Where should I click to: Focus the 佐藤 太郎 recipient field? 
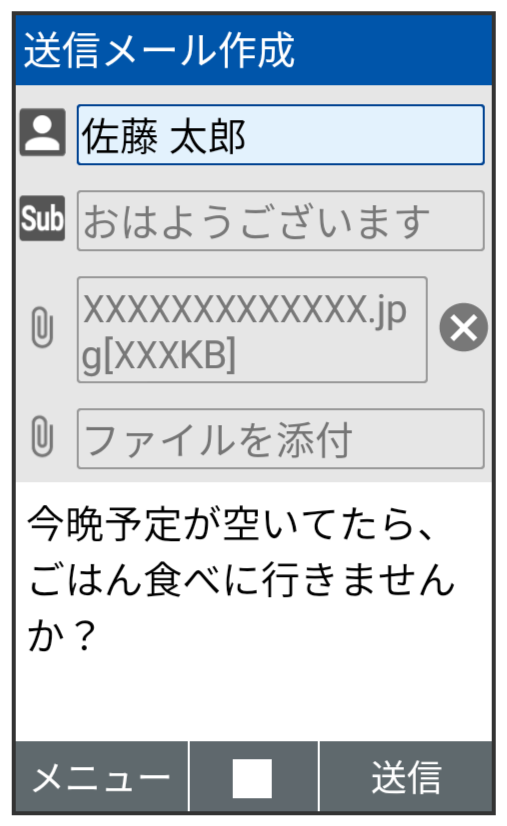(x=280, y=135)
